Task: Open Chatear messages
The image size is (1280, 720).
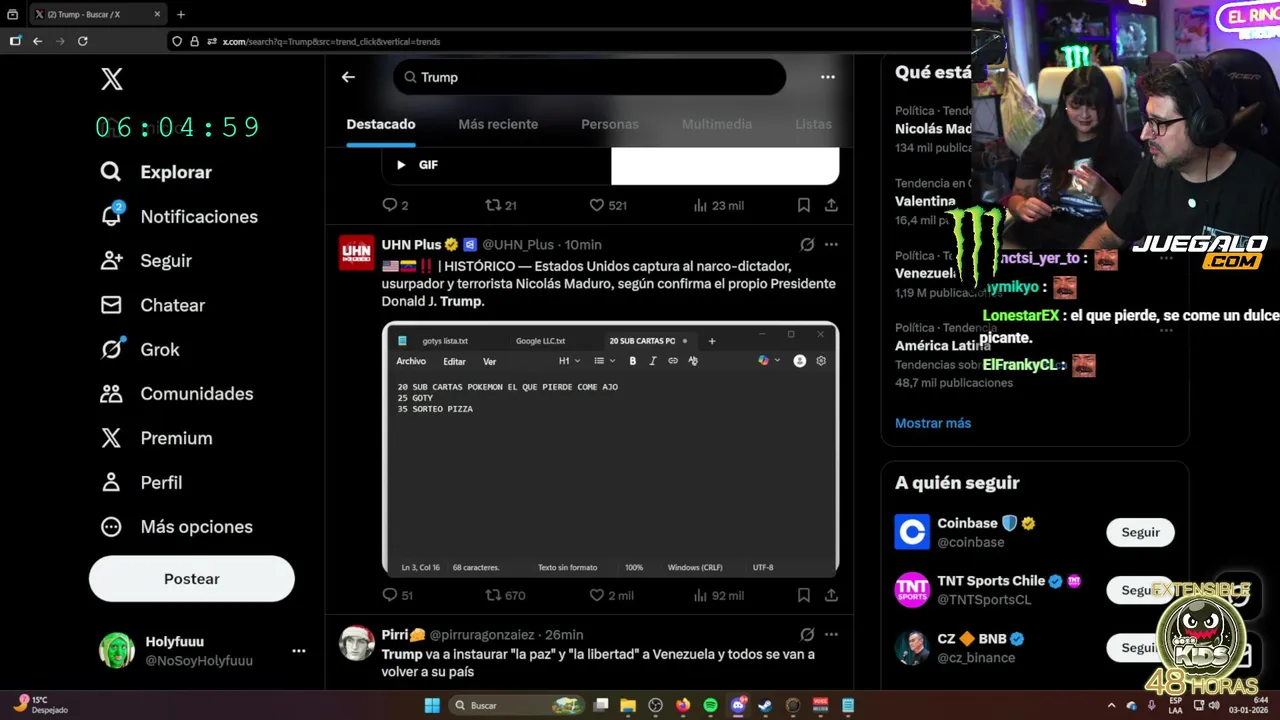Action: (152, 305)
